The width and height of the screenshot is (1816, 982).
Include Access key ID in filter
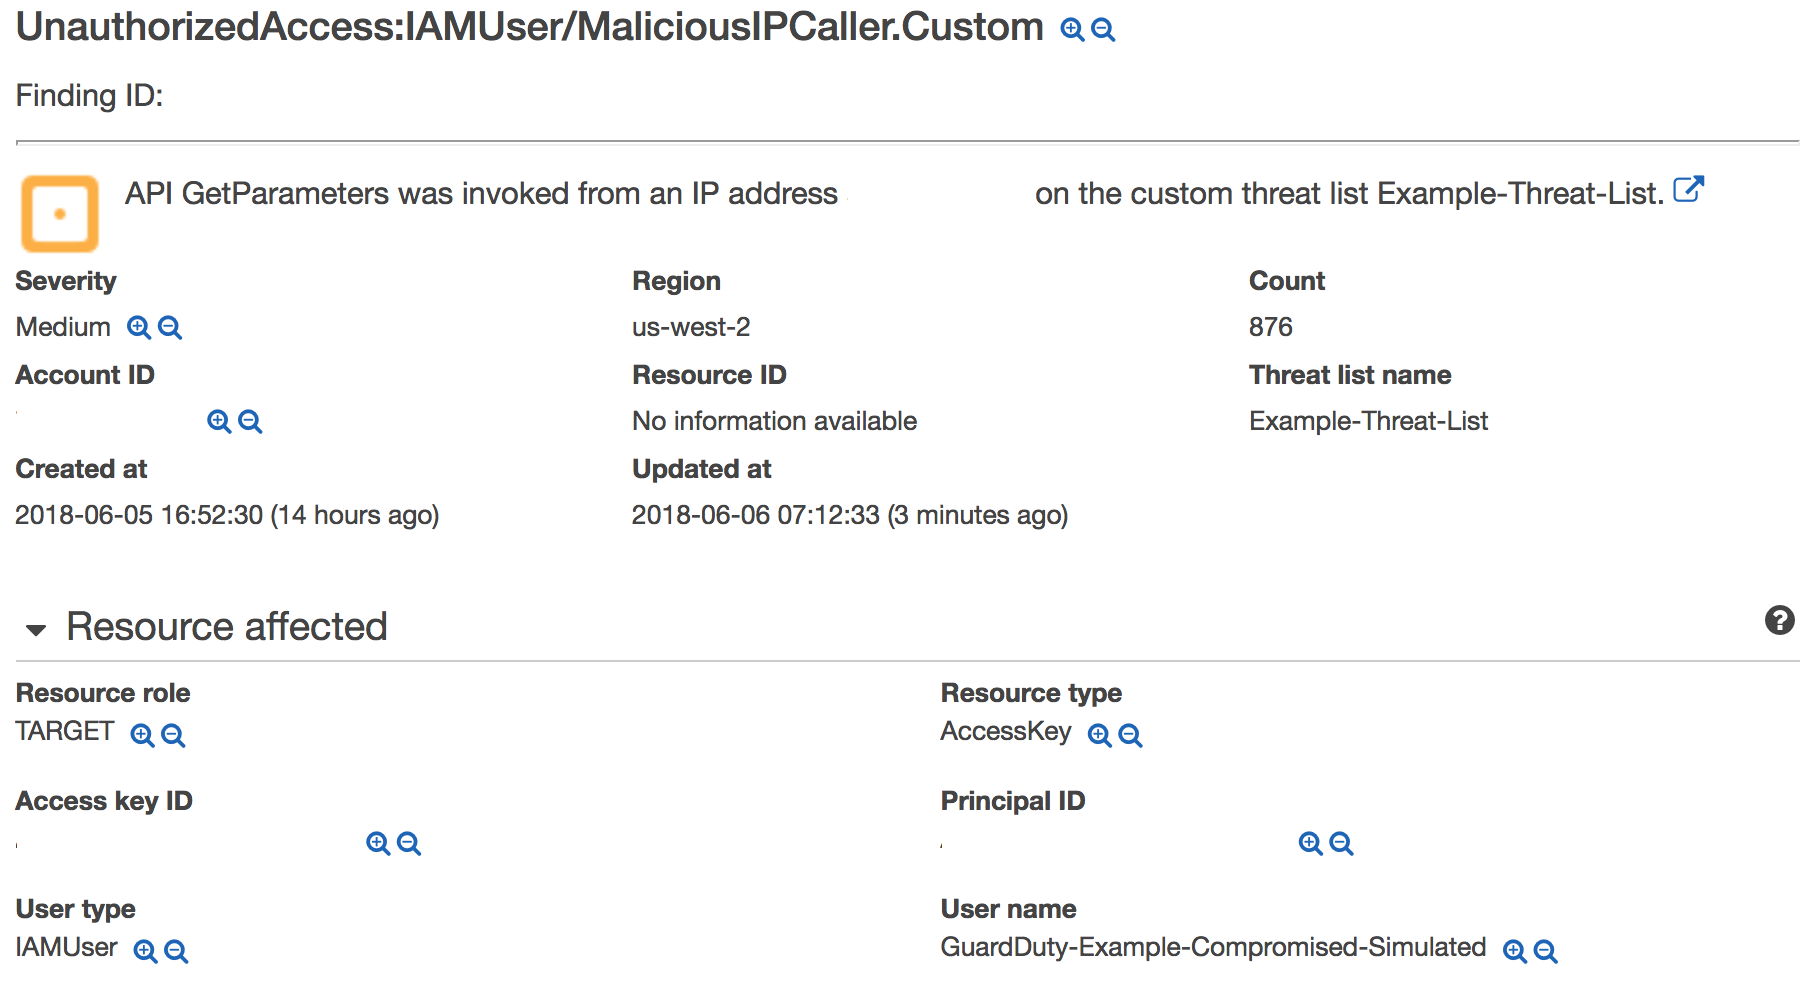(x=378, y=844)
